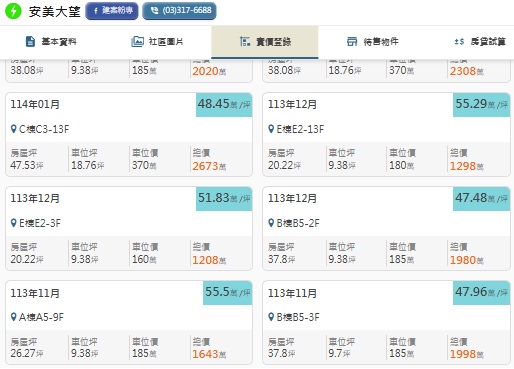
Task: Select the 48.45萬/坪 price badge
Action: (224, 105)
